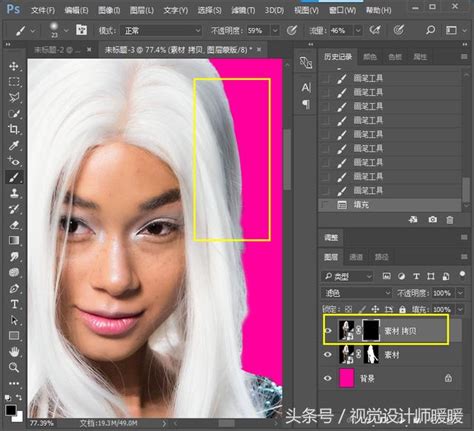This screenshot has width=474, height=431.
Task: Select the Zoom magnifier tool
Action: coord(14,368)
